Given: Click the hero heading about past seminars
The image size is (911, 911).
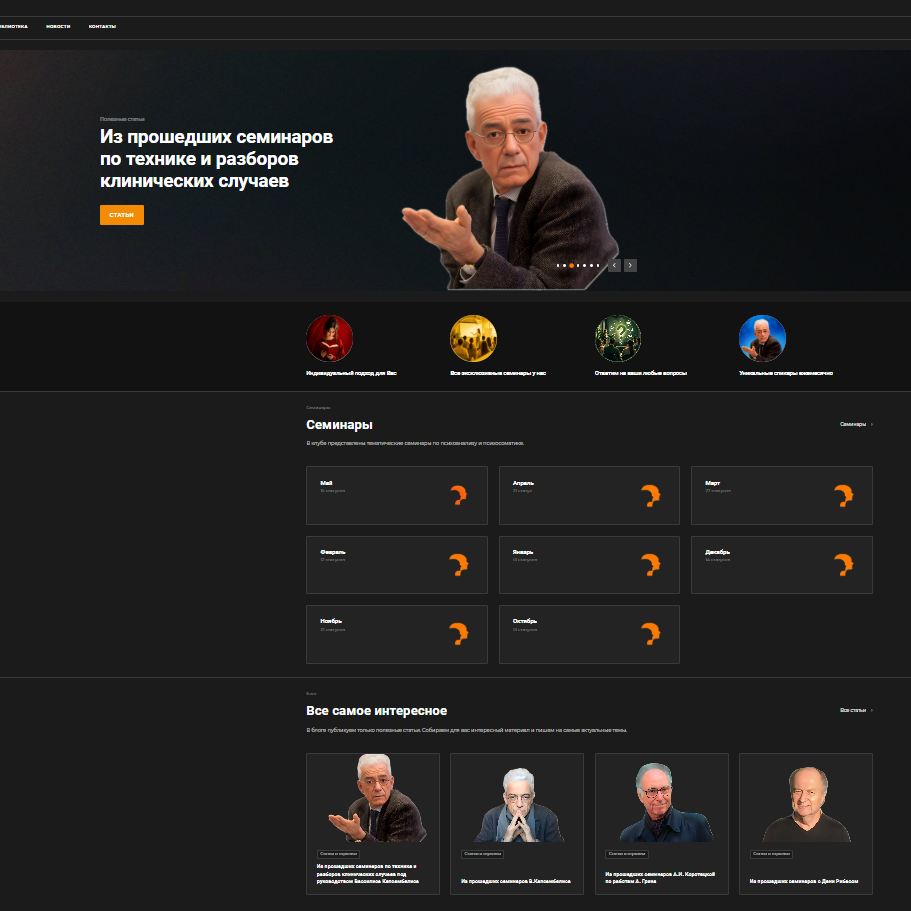Looking at the screenshot, I should click(x=216, y=159).
